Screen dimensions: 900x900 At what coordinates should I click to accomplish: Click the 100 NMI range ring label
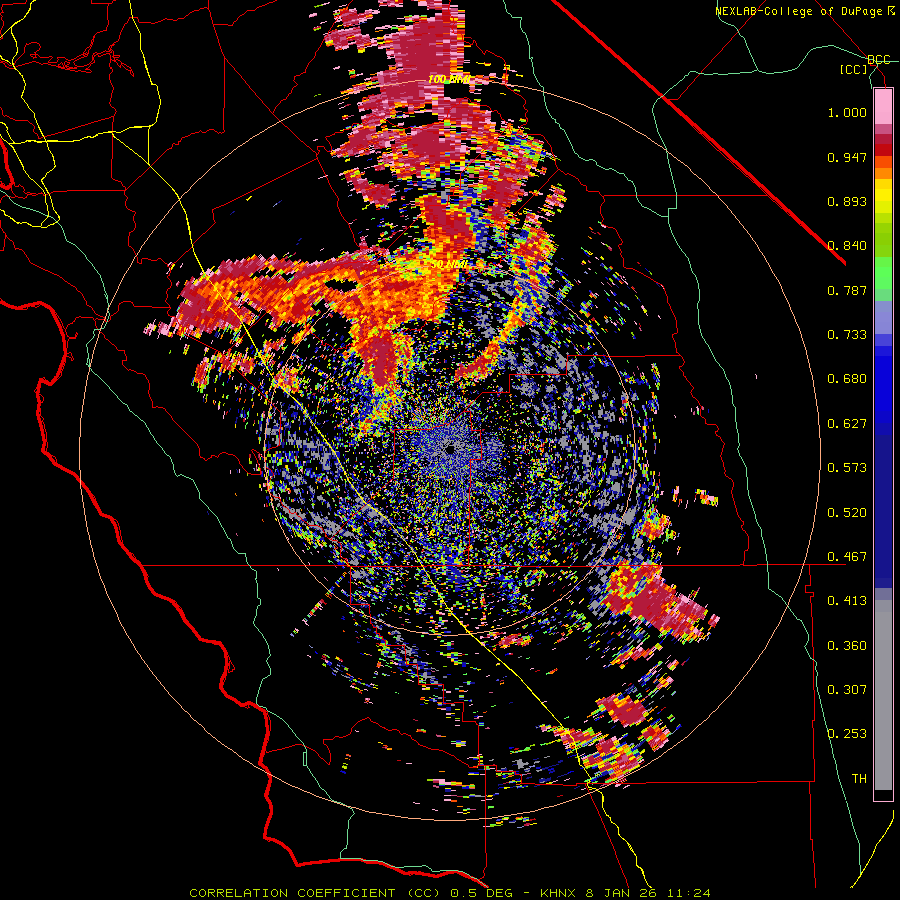(449, 79)
